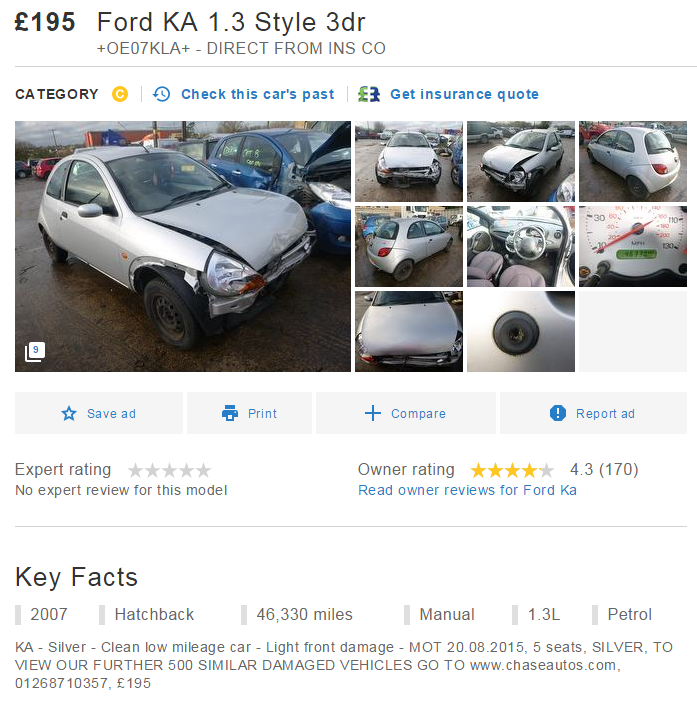Viewport: 697px width, 709px height.
Task: Open the main silver Ford KA photo
Action: [183, 246]
